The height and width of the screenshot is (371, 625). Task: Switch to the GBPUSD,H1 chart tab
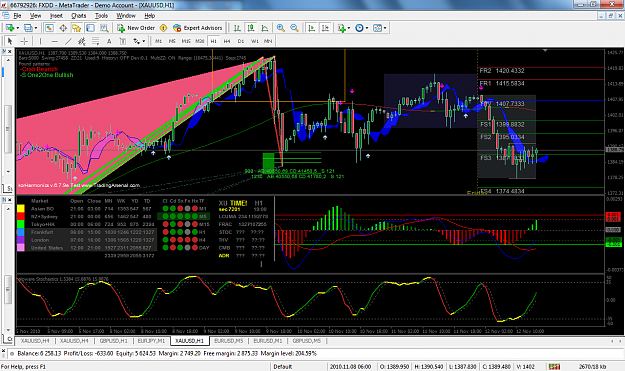tap(114, 341)
